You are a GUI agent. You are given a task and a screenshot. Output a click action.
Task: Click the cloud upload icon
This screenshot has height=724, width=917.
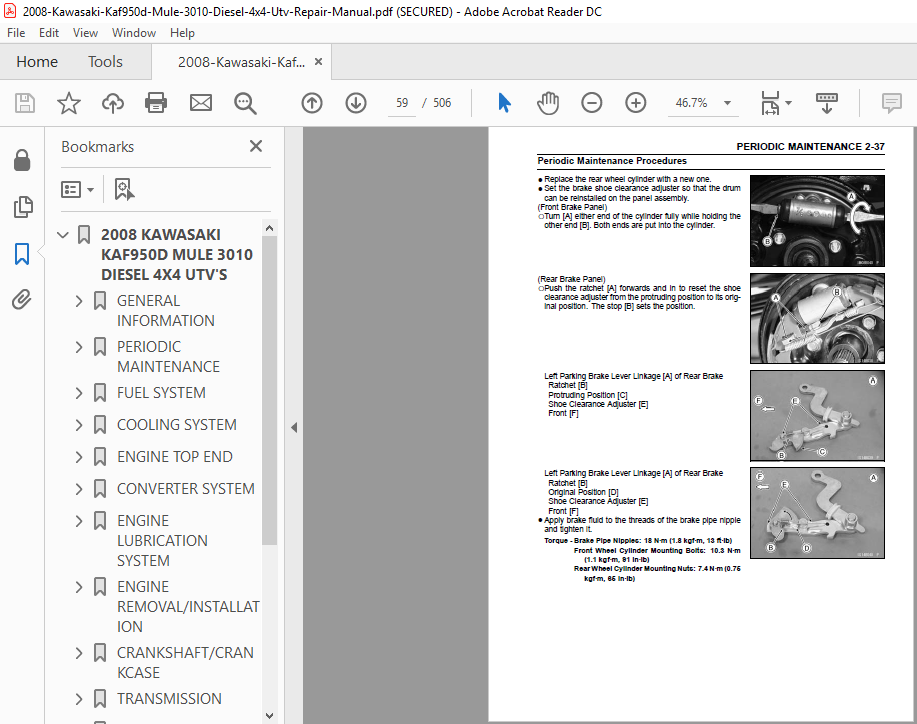112,104
